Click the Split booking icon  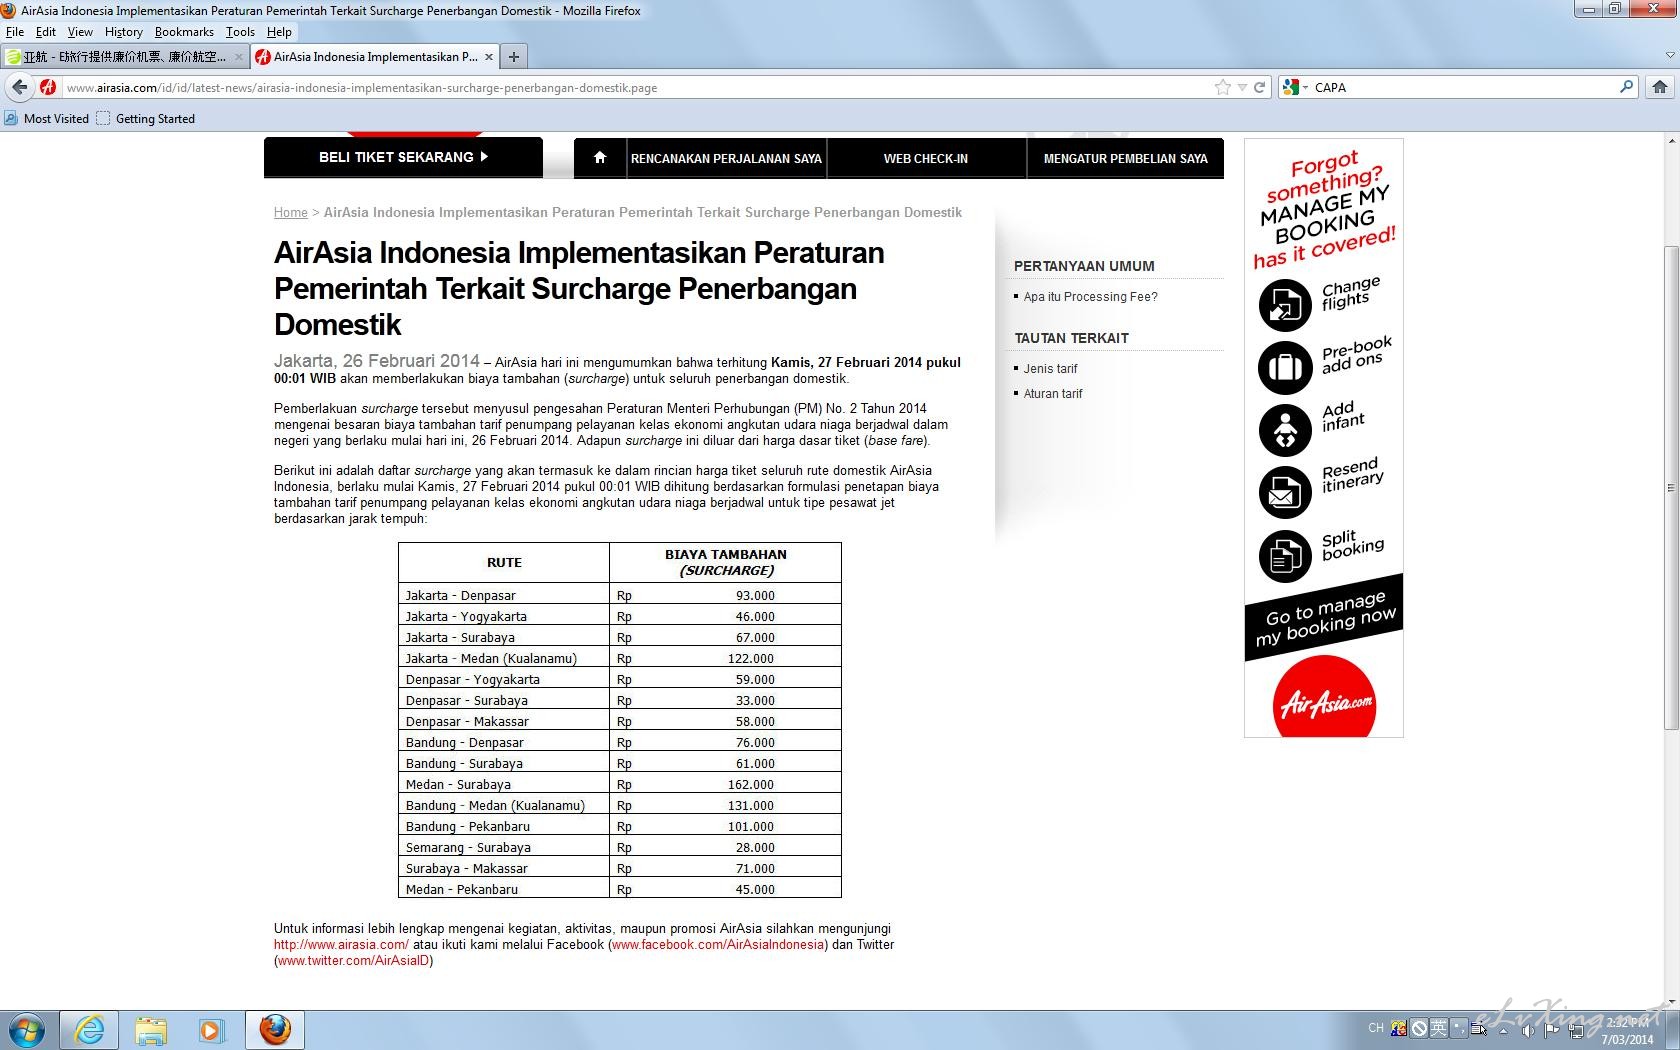click(1285, 555)
